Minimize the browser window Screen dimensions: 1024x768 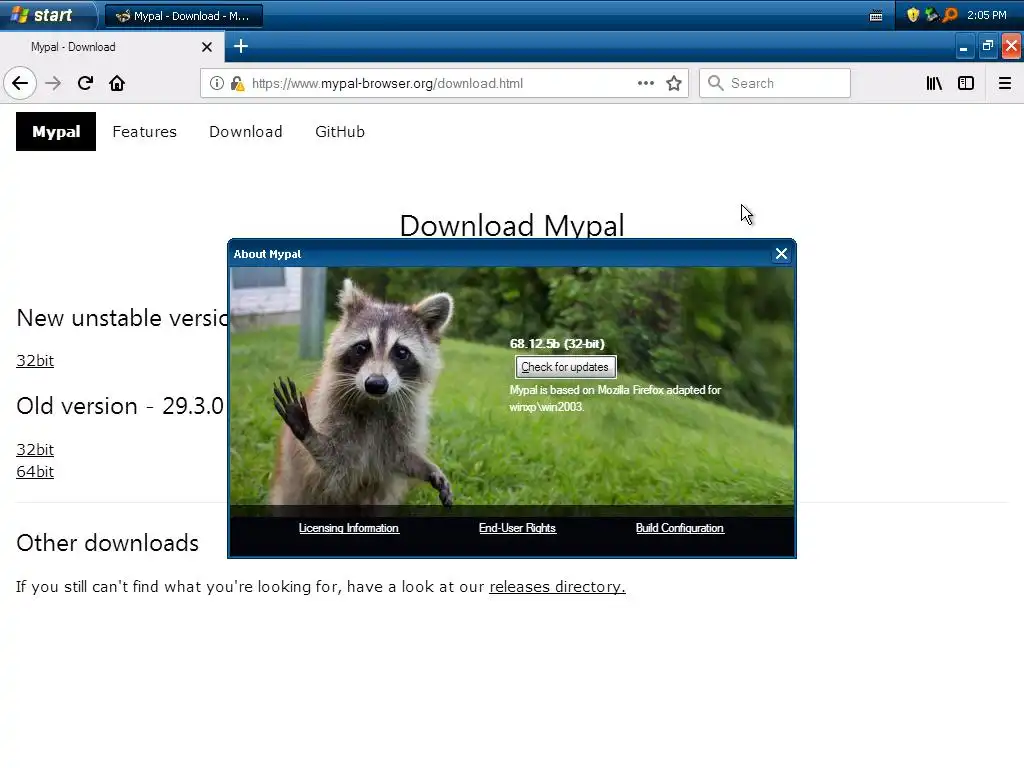point(963,46)
